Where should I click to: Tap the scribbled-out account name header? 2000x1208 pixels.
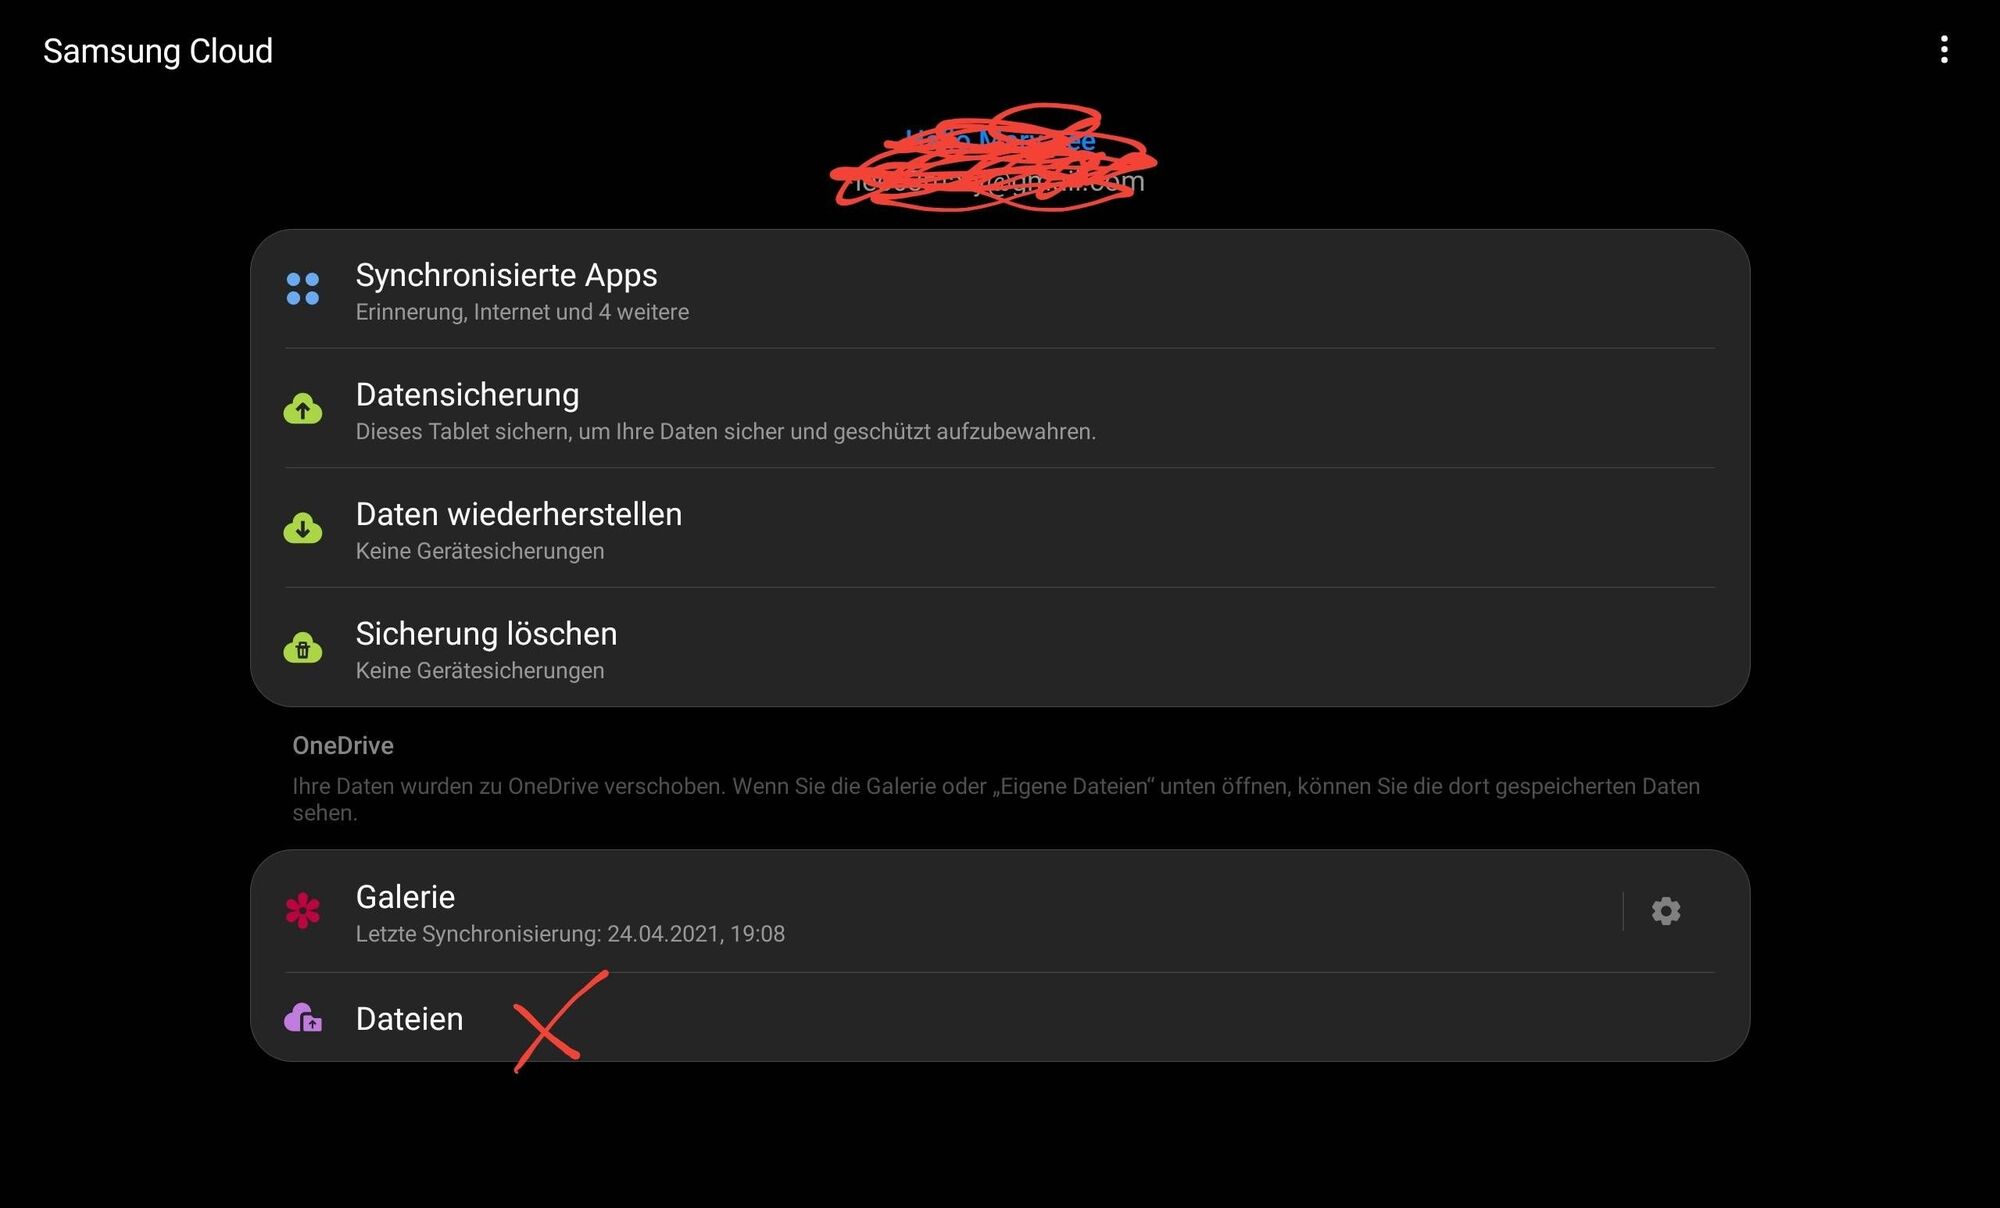[1000, 140]
